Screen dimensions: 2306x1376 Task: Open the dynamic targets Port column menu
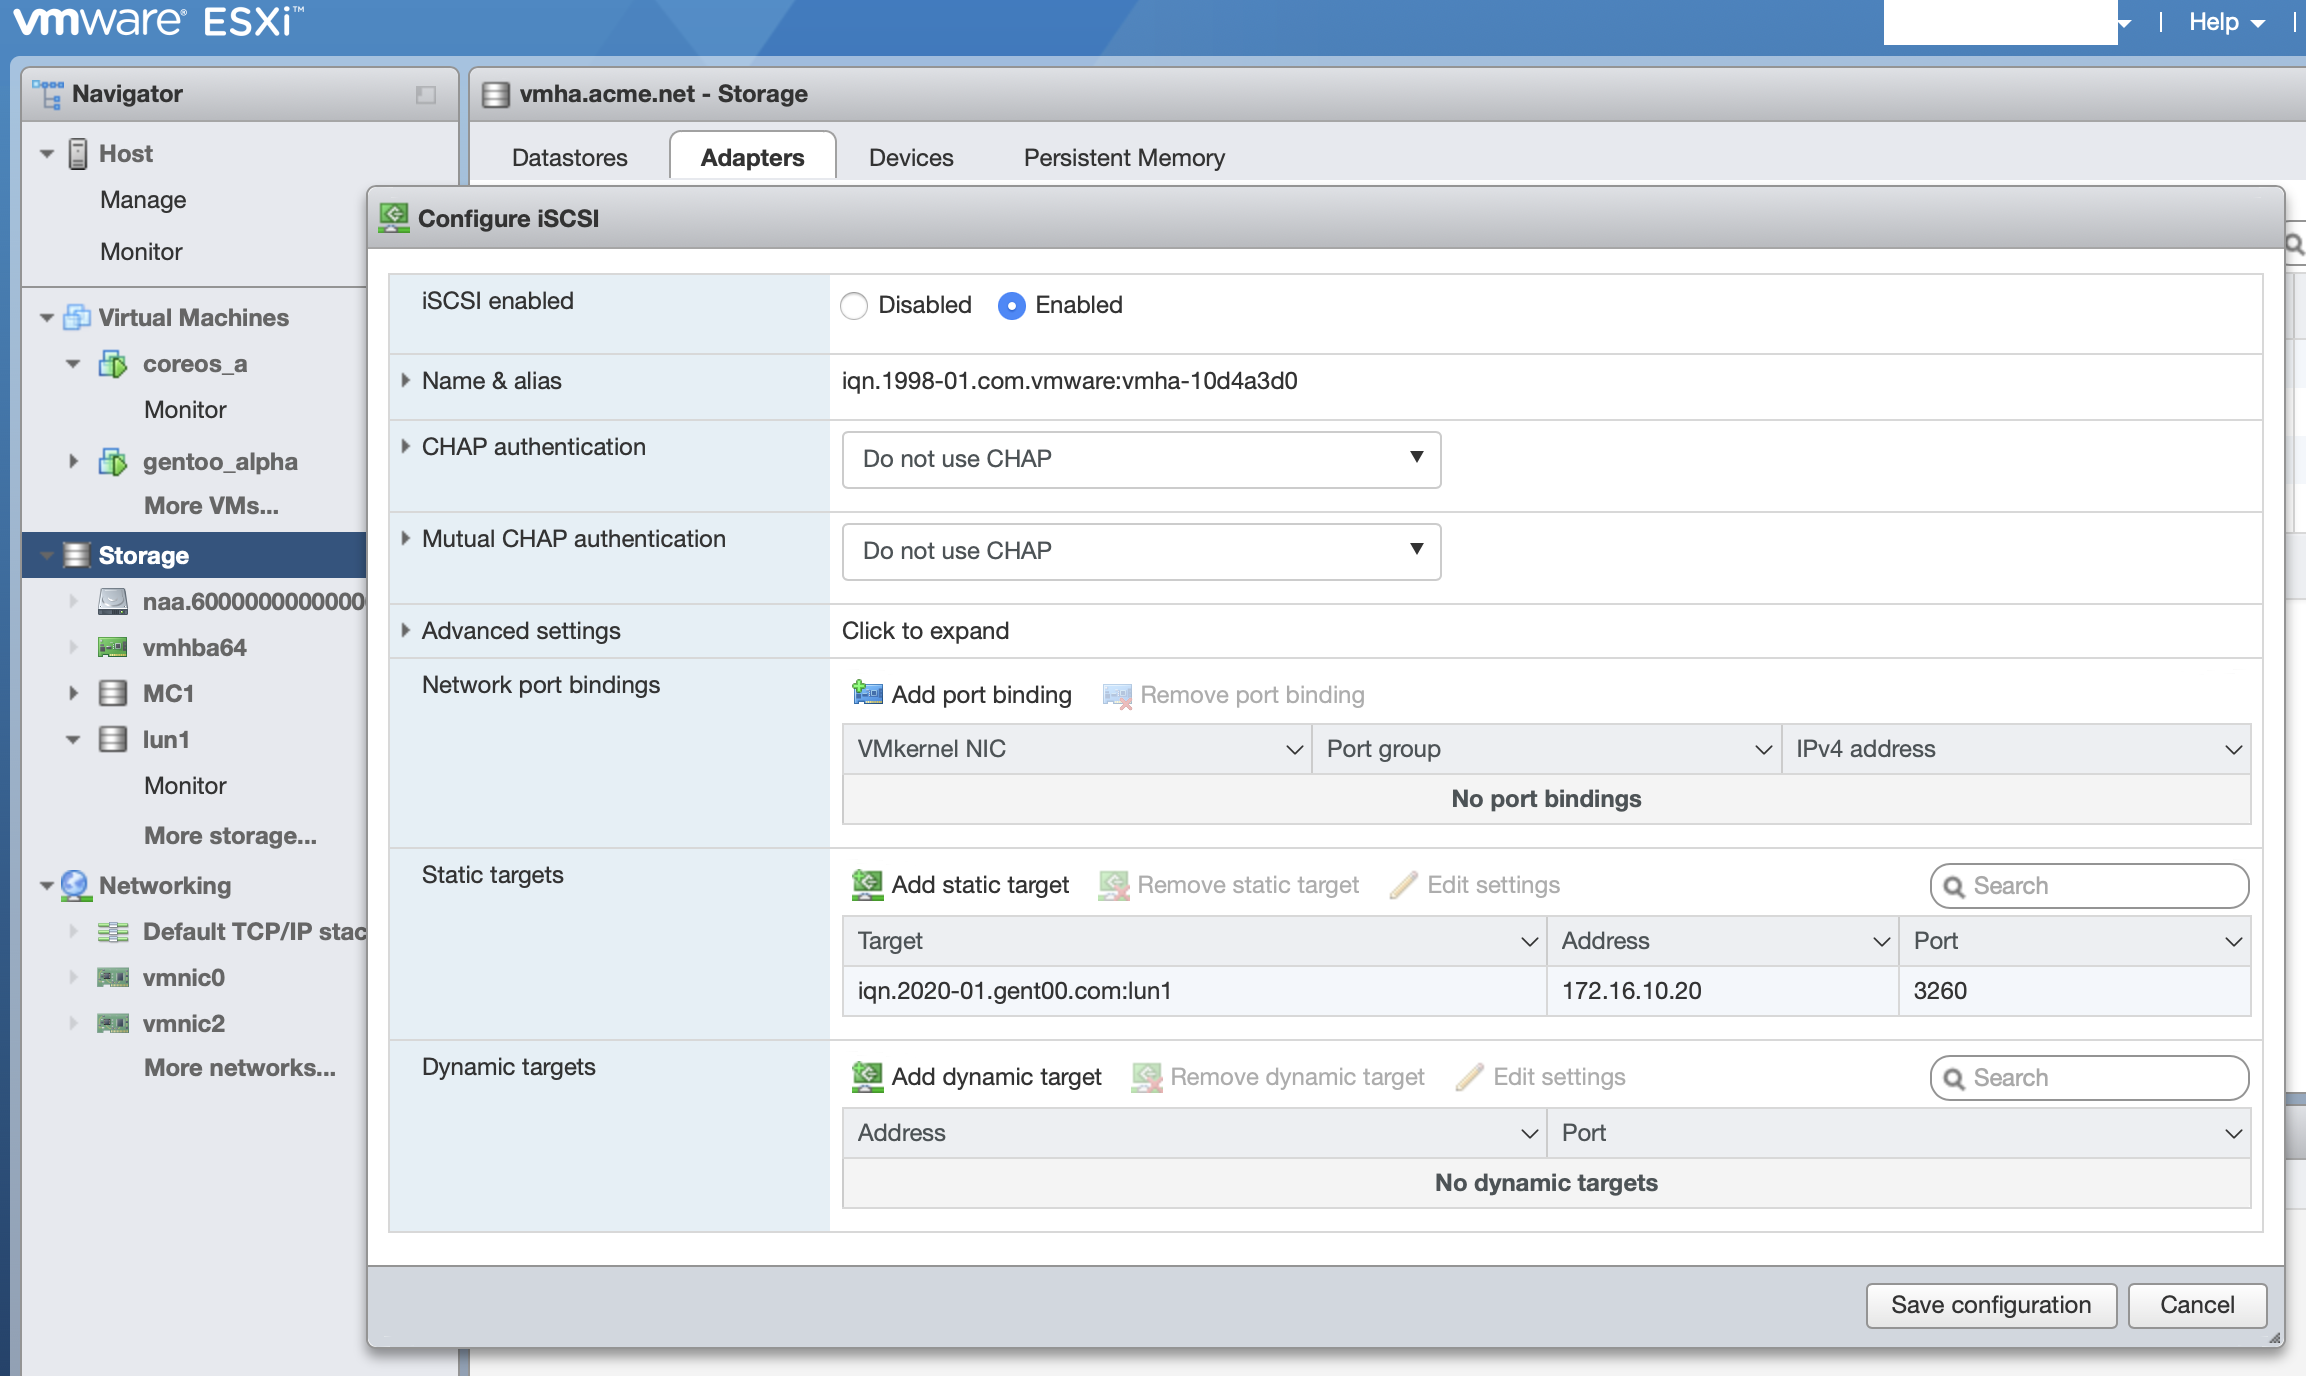click(x=2233, y=1134)
